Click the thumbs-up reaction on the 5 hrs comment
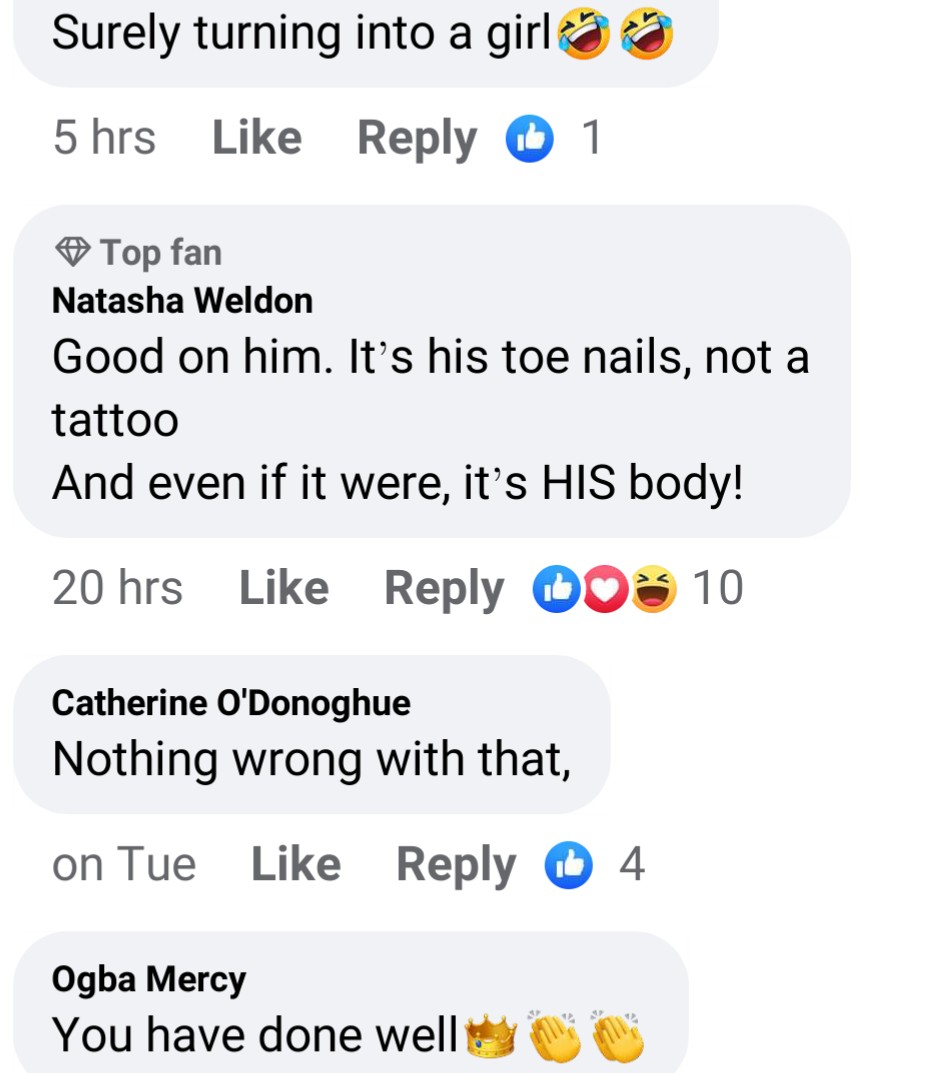This screenshot has height=1073, width=926. pyautogui.click(x=529, y=138)
